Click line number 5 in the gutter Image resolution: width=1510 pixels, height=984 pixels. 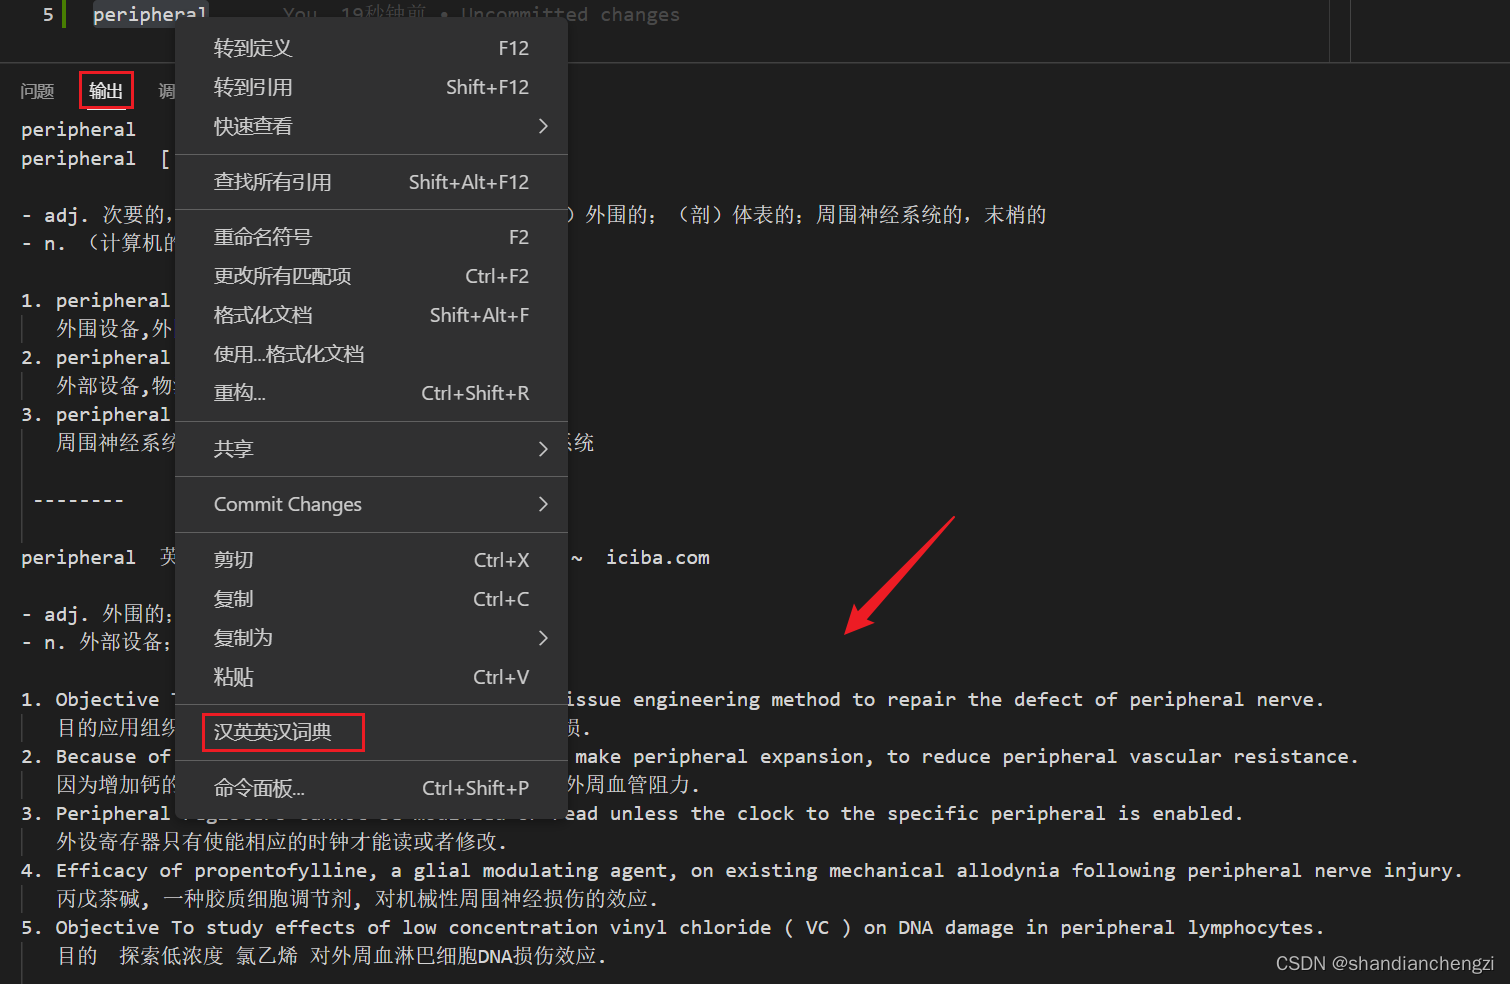(x=48, y=14)
